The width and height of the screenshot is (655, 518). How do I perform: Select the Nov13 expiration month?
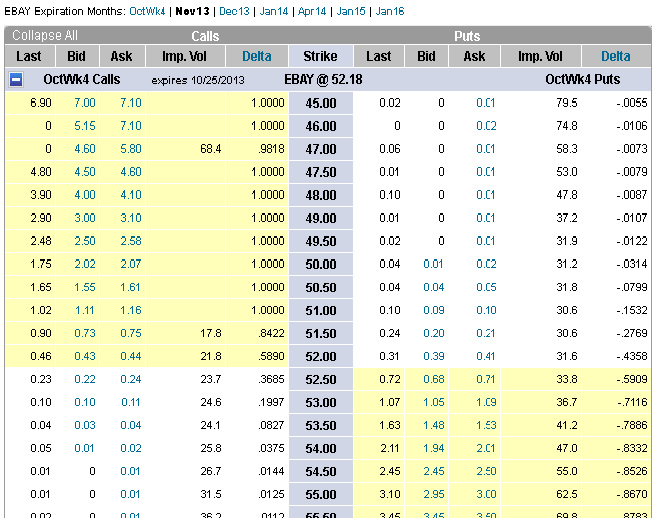coord(192,11)
